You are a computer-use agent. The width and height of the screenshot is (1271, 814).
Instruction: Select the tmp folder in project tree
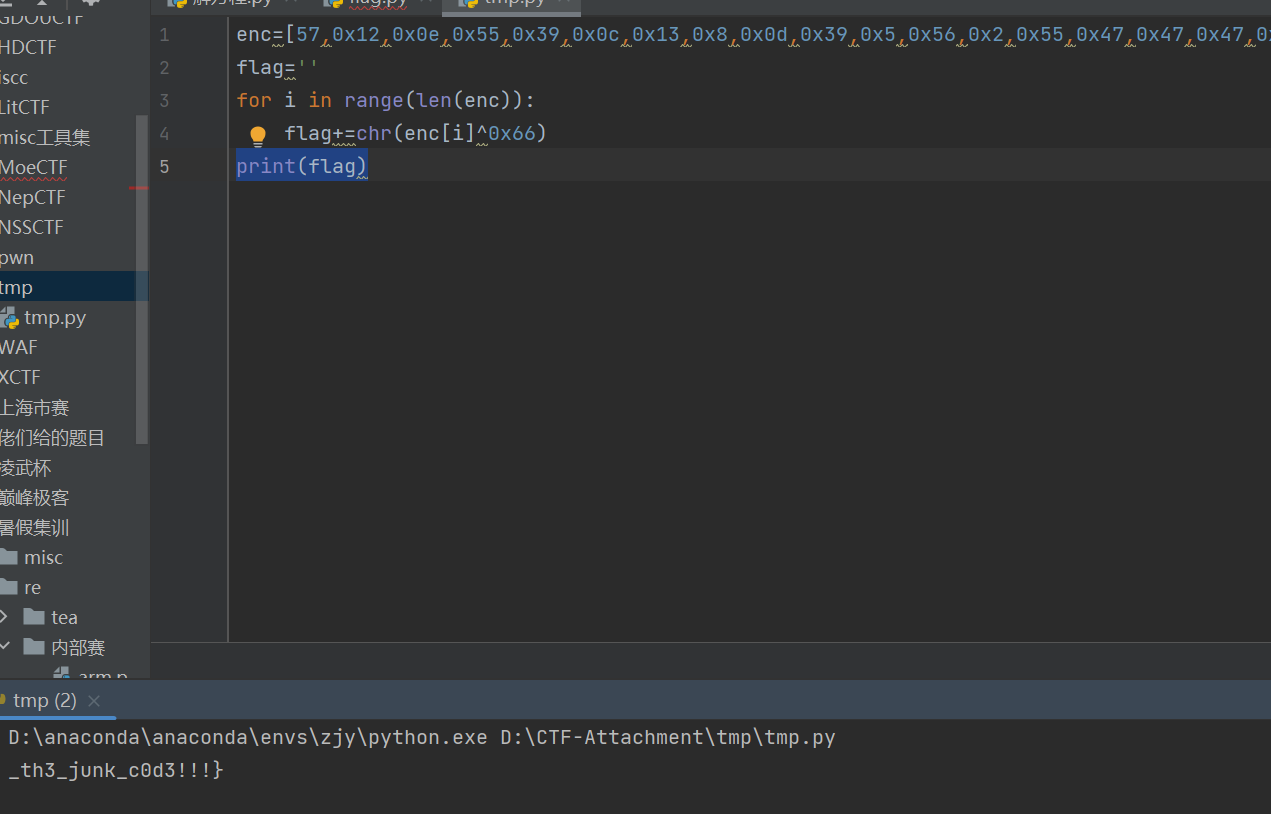tap(17, 288)
